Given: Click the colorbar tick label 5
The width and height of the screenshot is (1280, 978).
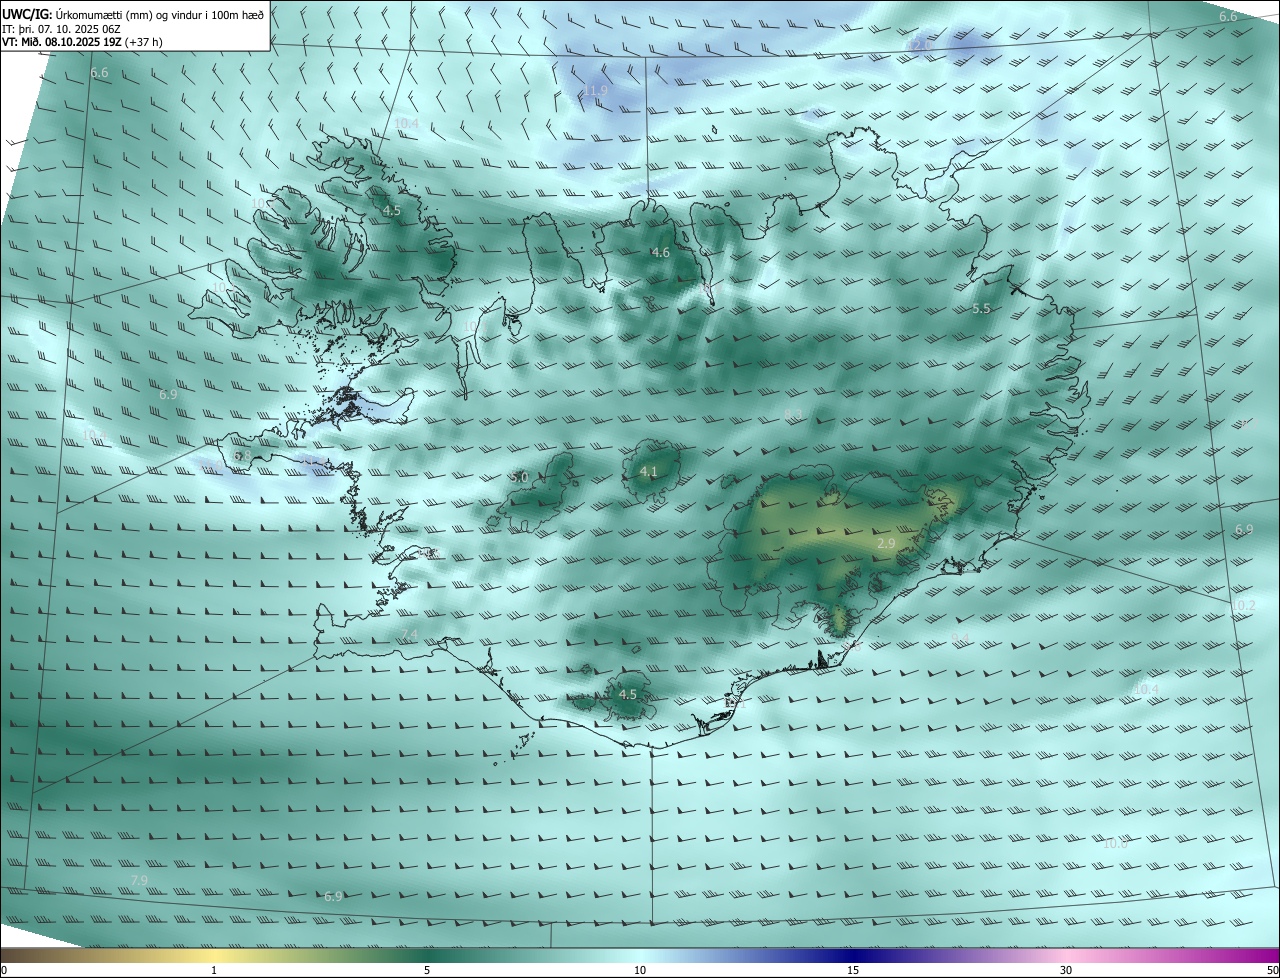Looking at the screenshot, I should point(427,970).
